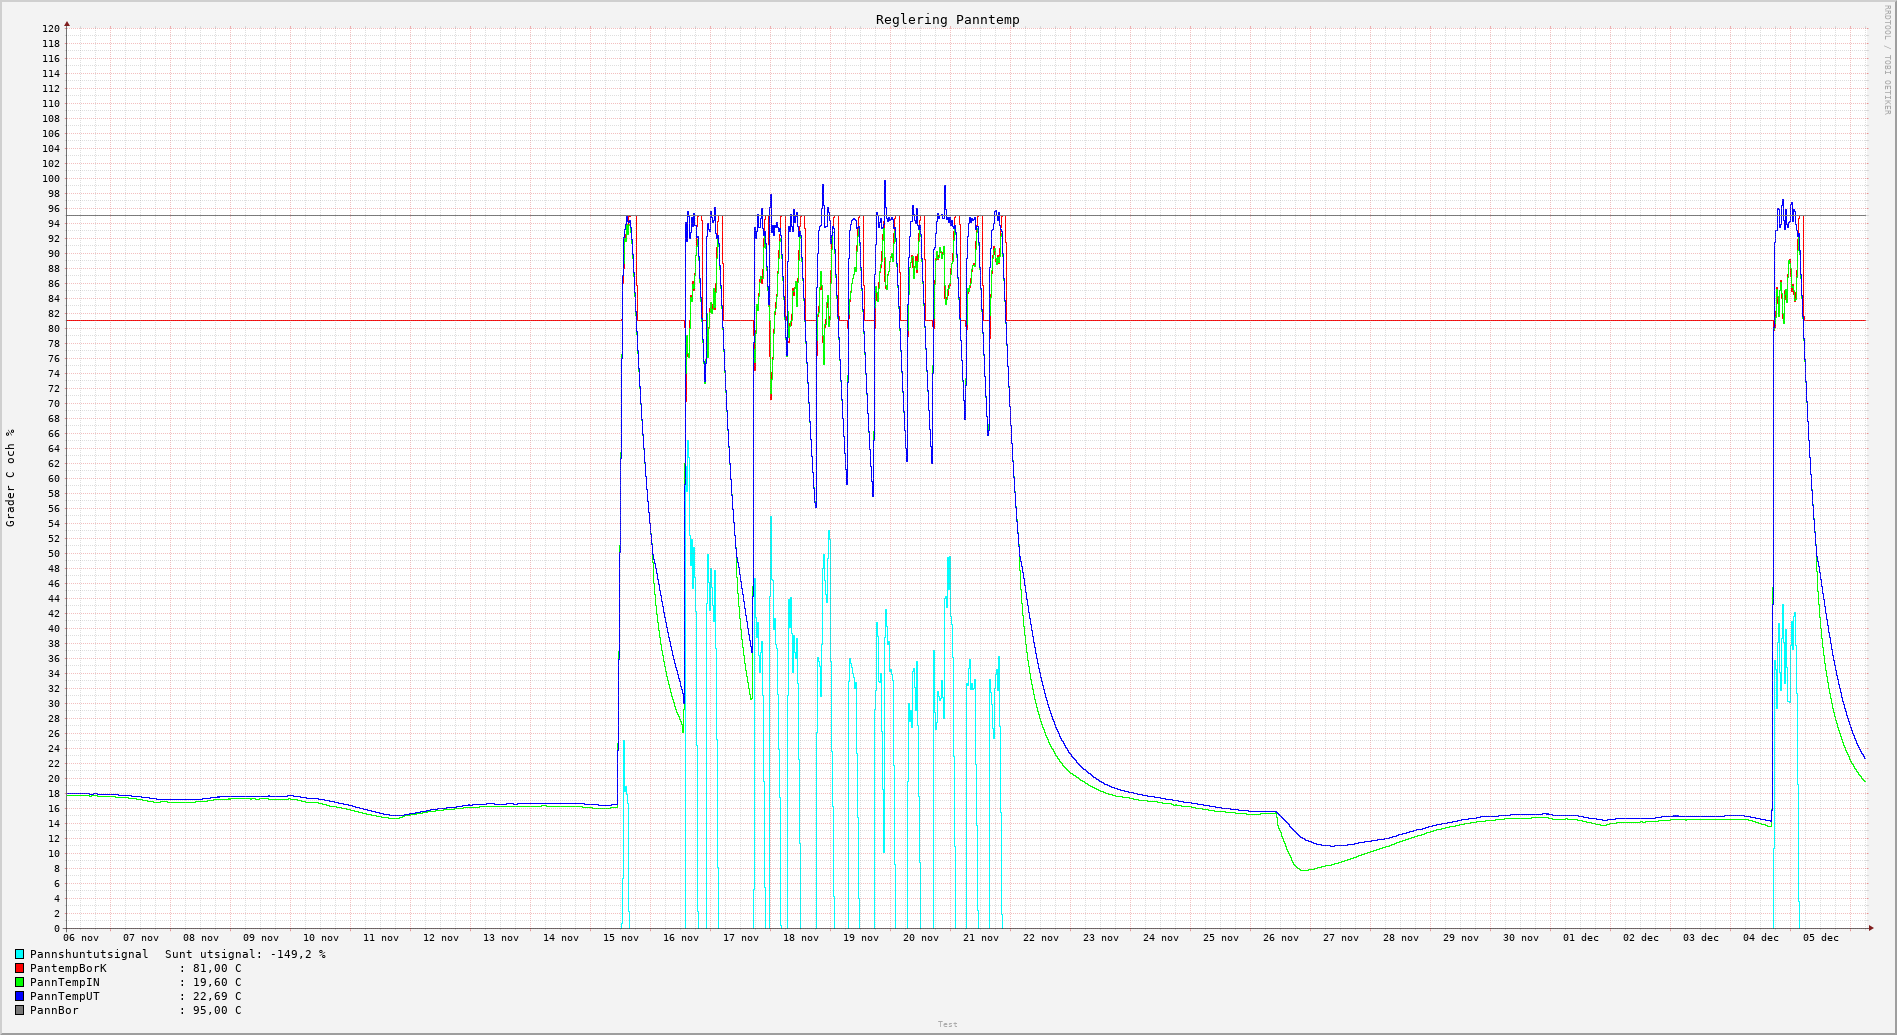
Task: Select the chart title Reglering Panntemp
Action: (947, 20)
